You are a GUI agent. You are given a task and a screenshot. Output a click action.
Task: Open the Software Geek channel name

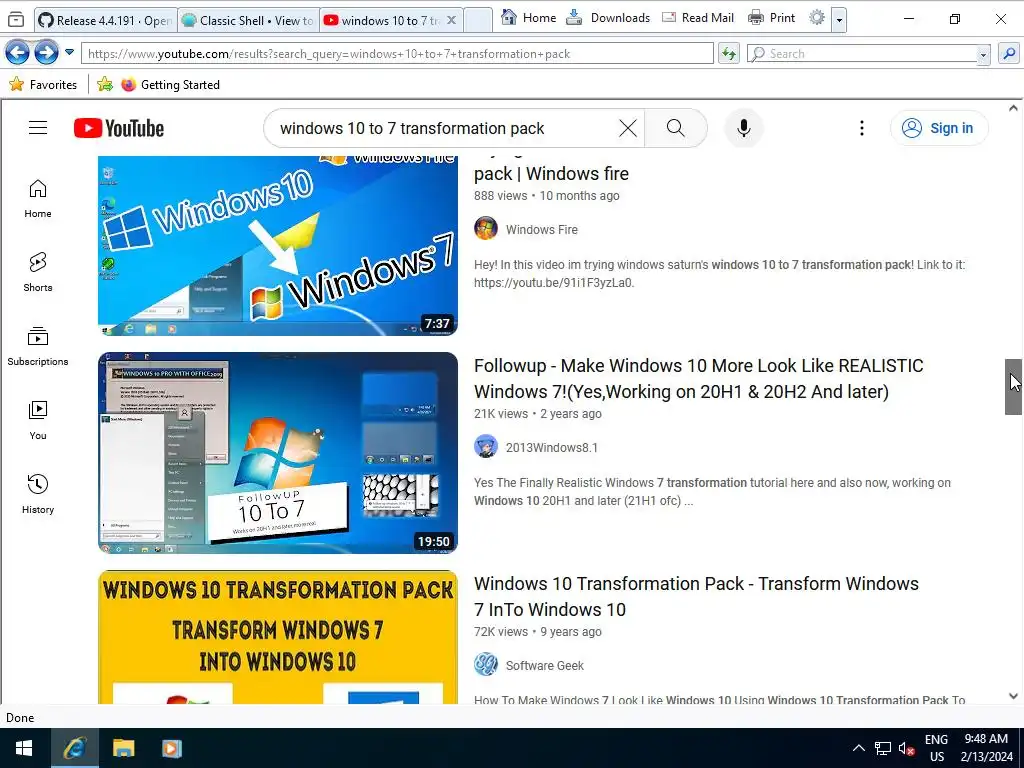[x=545, y=665]
